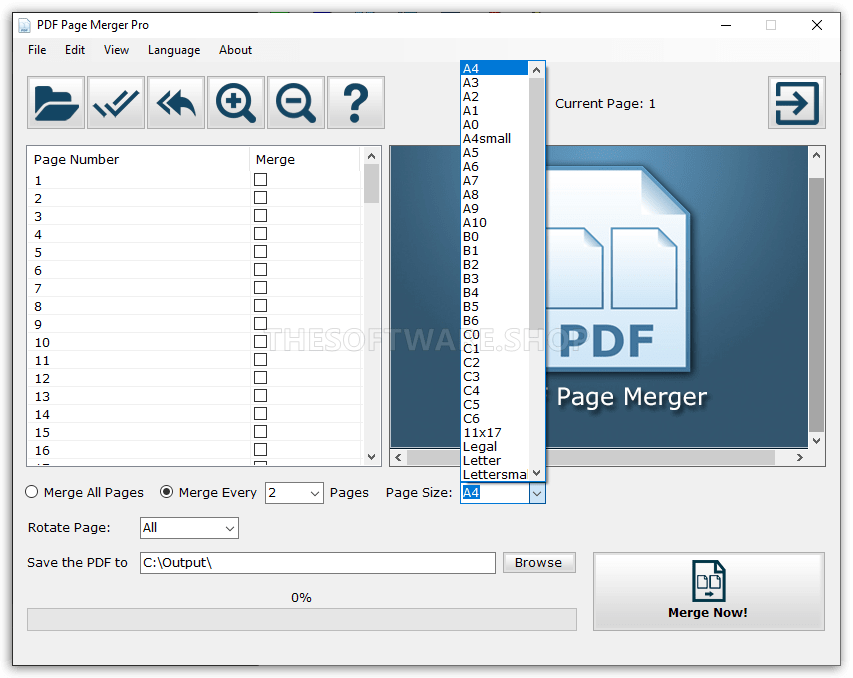
Task: Select A3 from the Page Size list
Action: [471, 82]
